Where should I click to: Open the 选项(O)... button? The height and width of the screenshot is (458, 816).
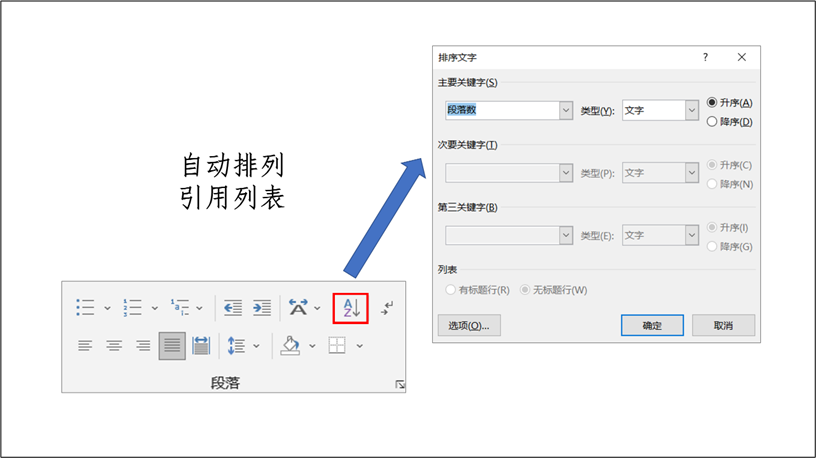(469, 326)
